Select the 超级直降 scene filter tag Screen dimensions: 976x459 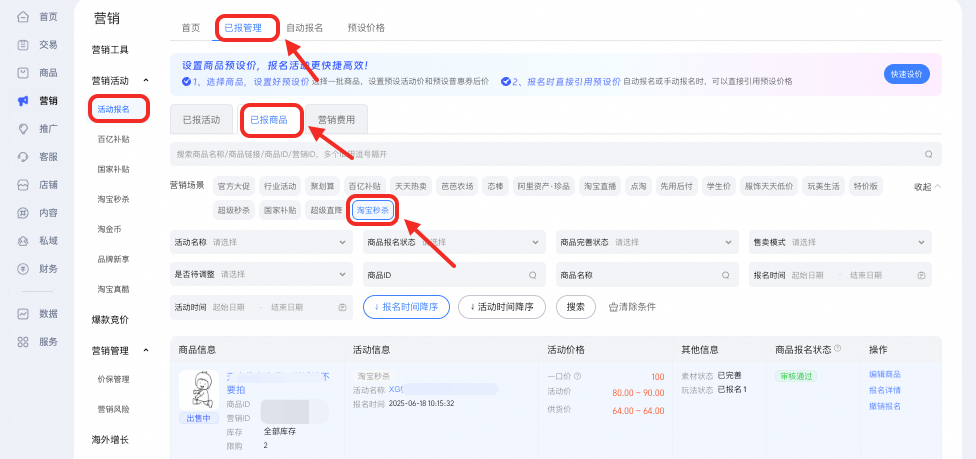[x=326, y=211]
